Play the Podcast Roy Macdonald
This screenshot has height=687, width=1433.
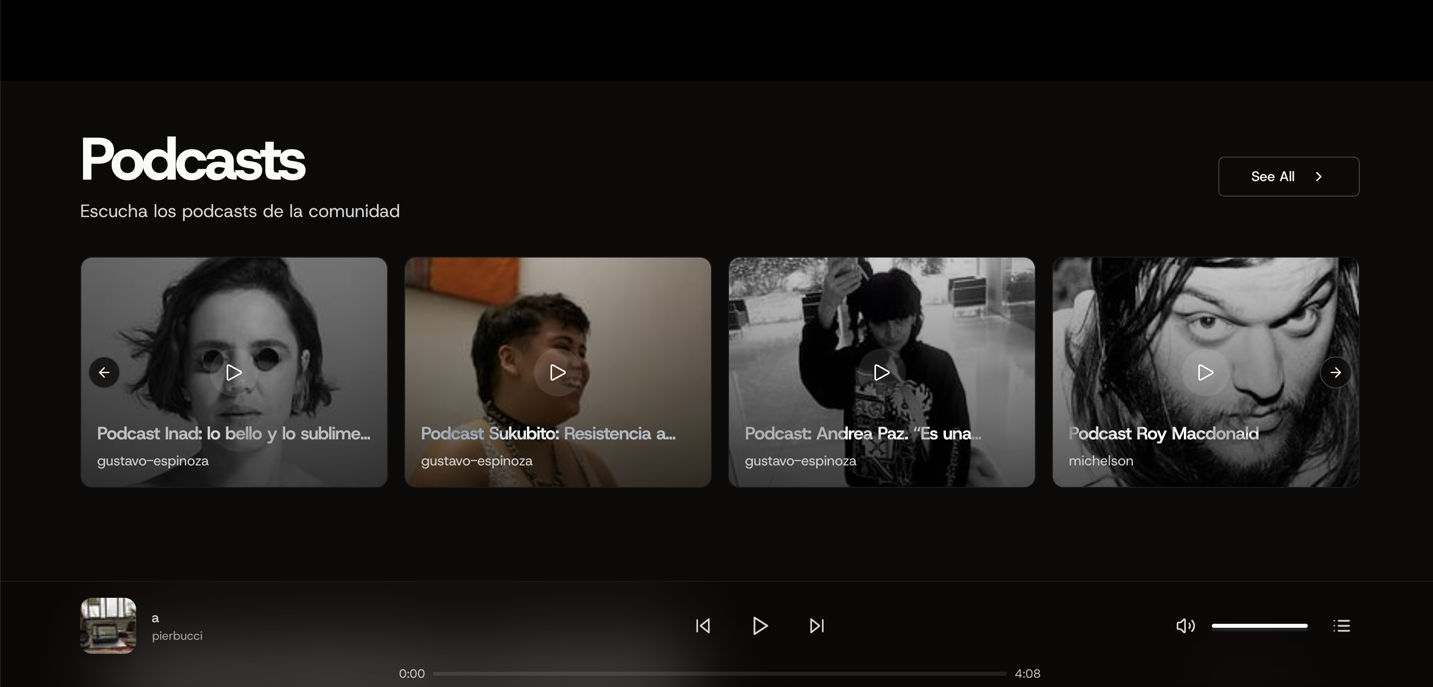1205,371
